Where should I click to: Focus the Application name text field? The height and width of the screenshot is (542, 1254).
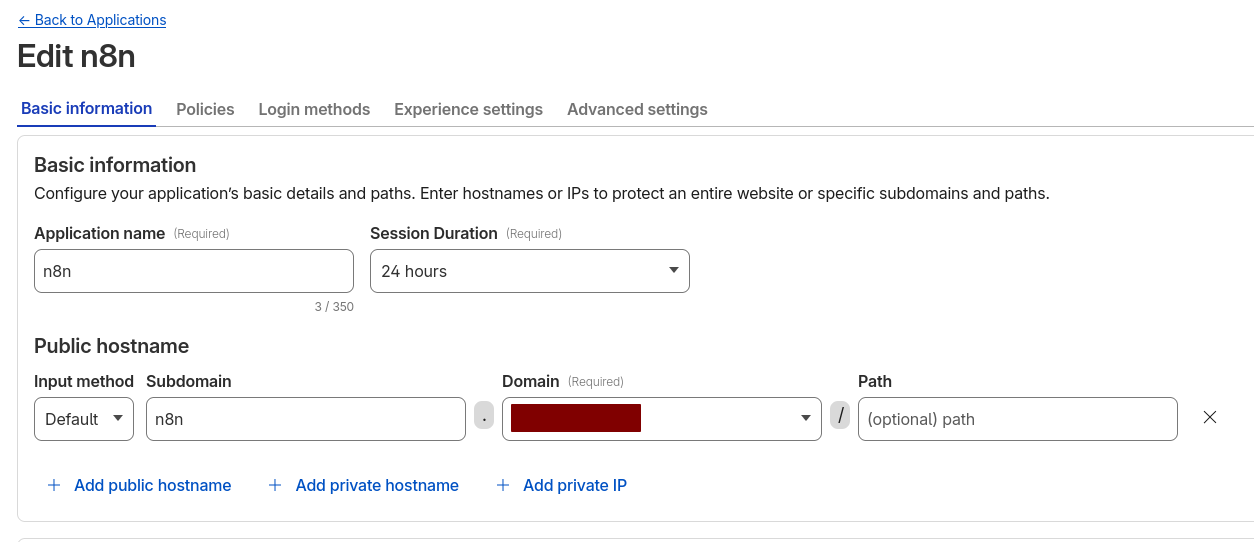pyautogui.click(x=194, y=271)
